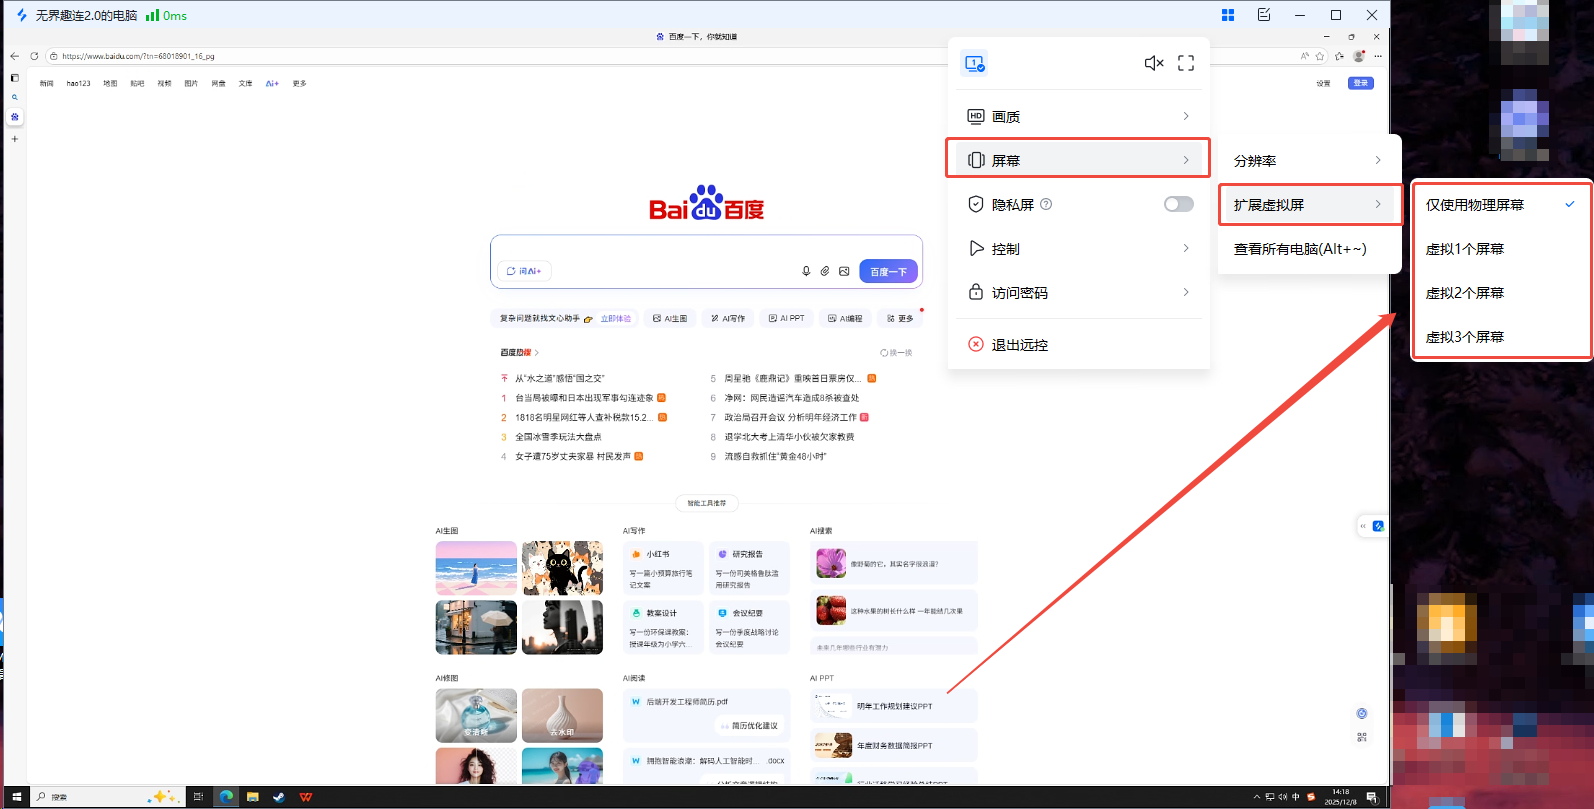Open the Windows Start menu
Viewport: 1594px width, 809px height.
point(16,797)
